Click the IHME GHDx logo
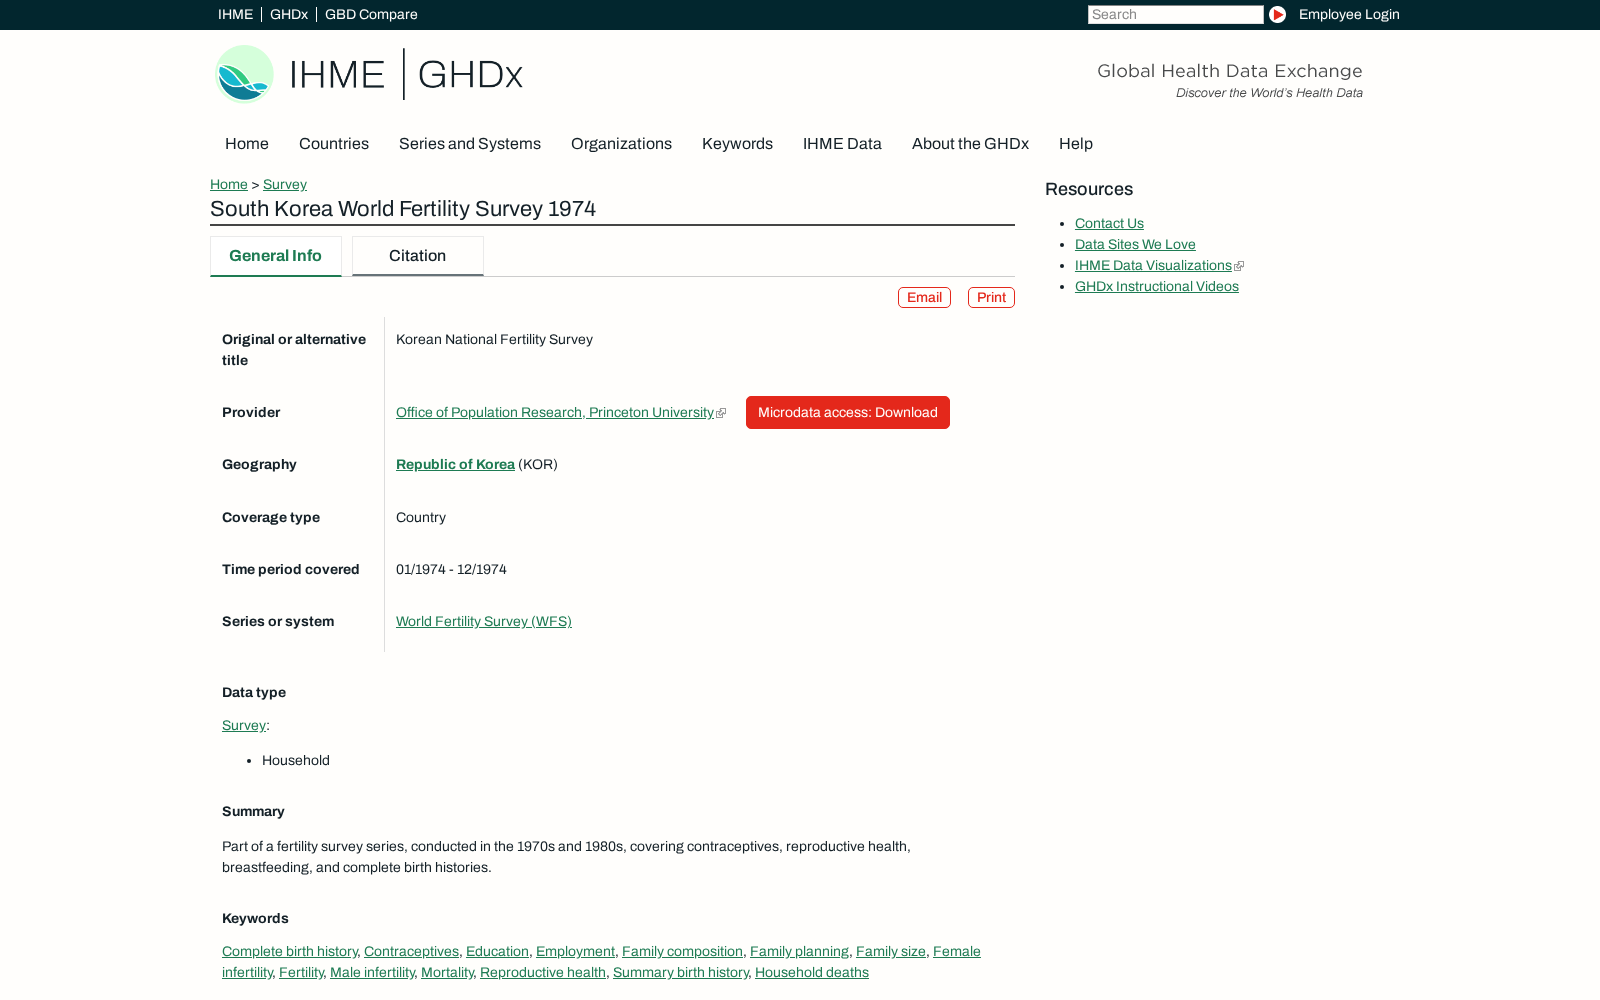This screenshot has width=1600, height=1000. (x=369, y=74)
